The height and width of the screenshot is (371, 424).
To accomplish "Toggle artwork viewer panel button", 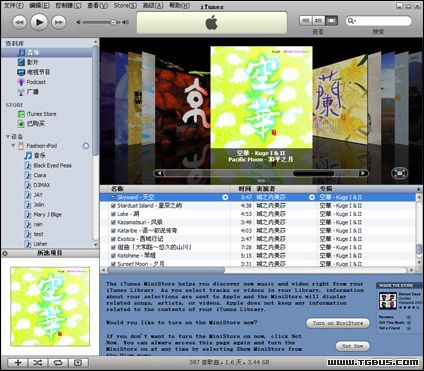I will [78, 363].
